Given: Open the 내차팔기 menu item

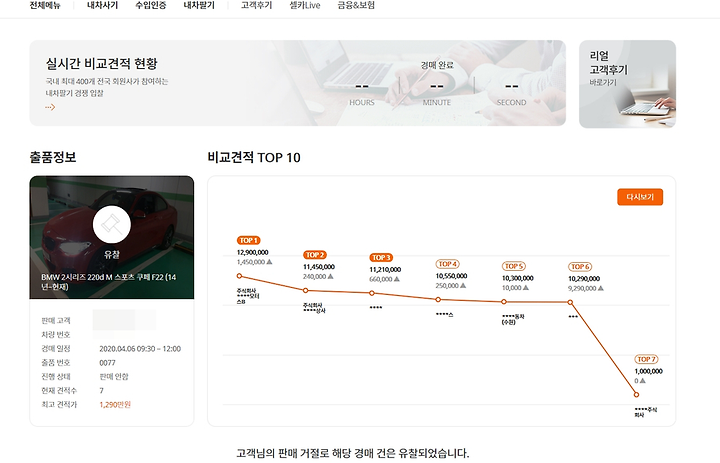Looking at the screenshot, I should click(199, 6).
